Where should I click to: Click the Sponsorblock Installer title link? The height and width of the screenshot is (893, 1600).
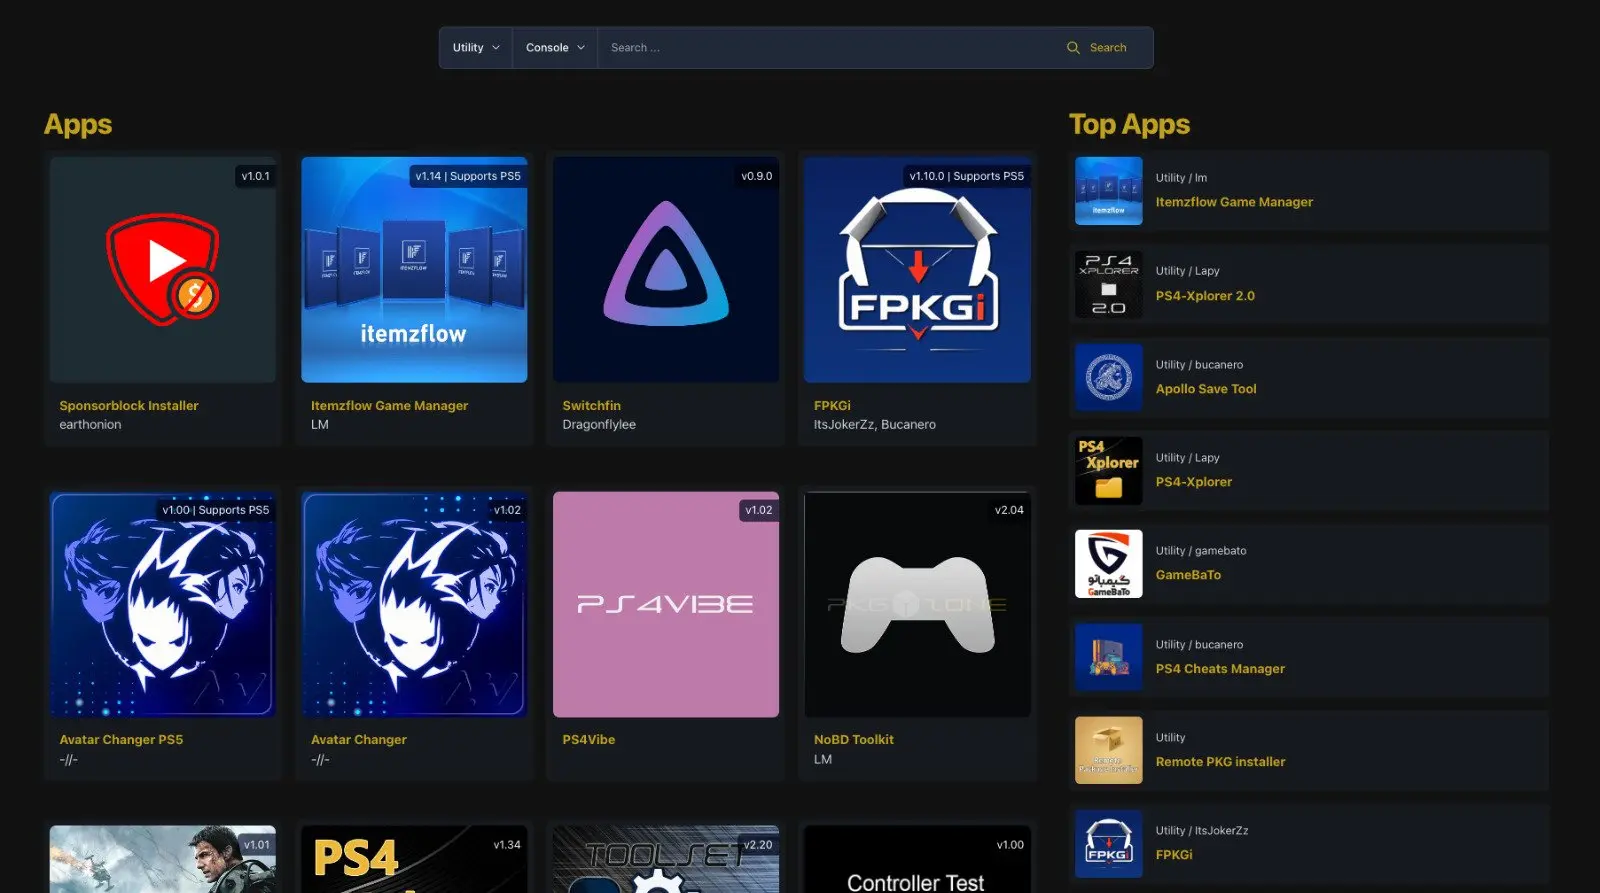(x=129, y=406)
